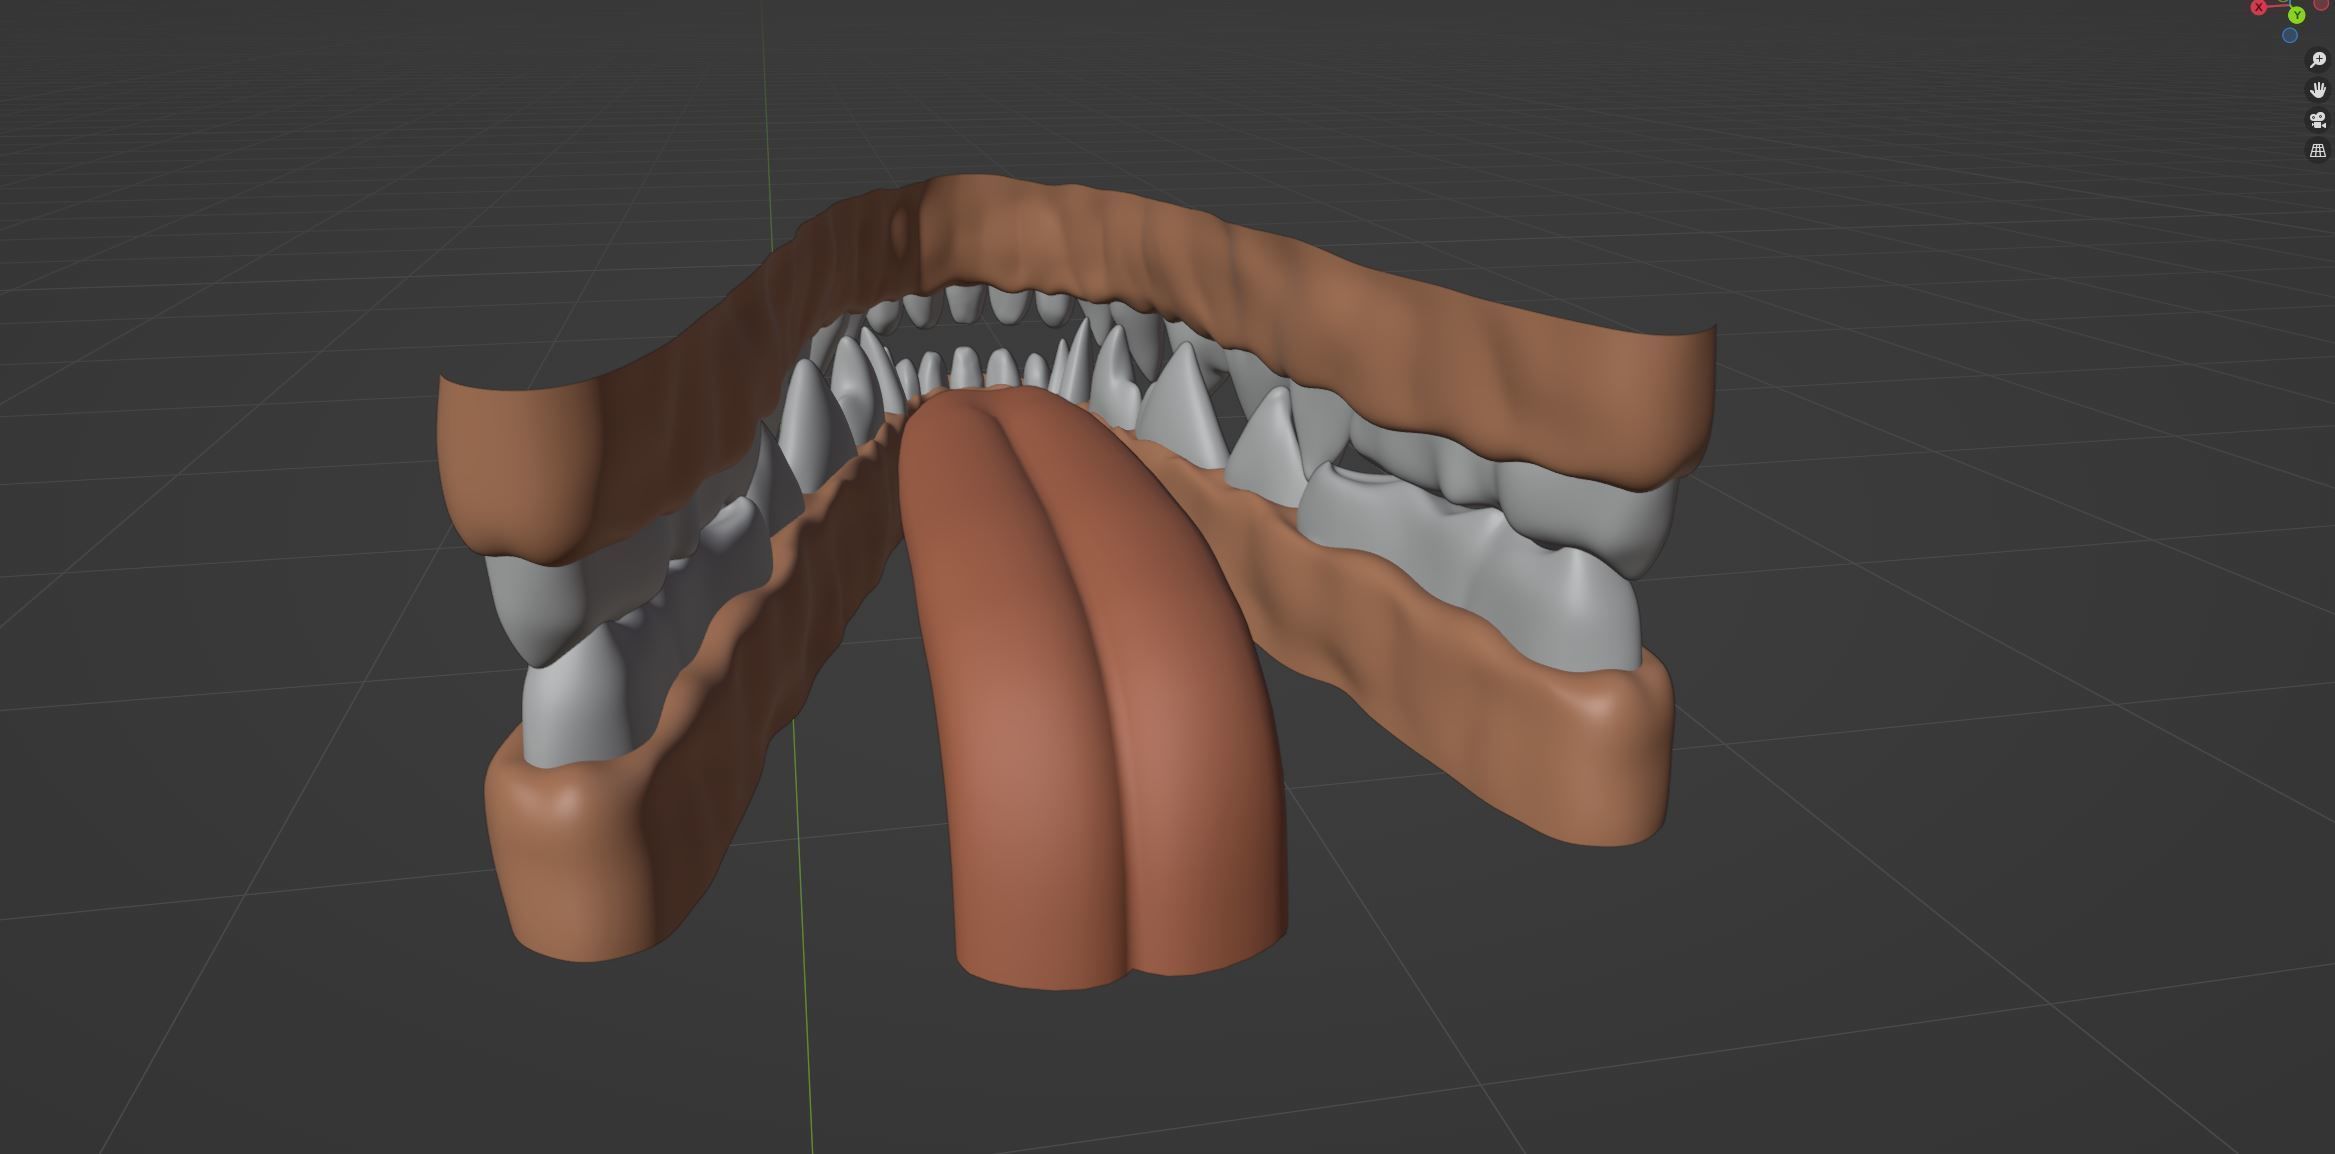The height and width of the screenshot is (1154, 2335).
Task: Click the zoom in/out magnifier icon
Action: point(2317,60)
